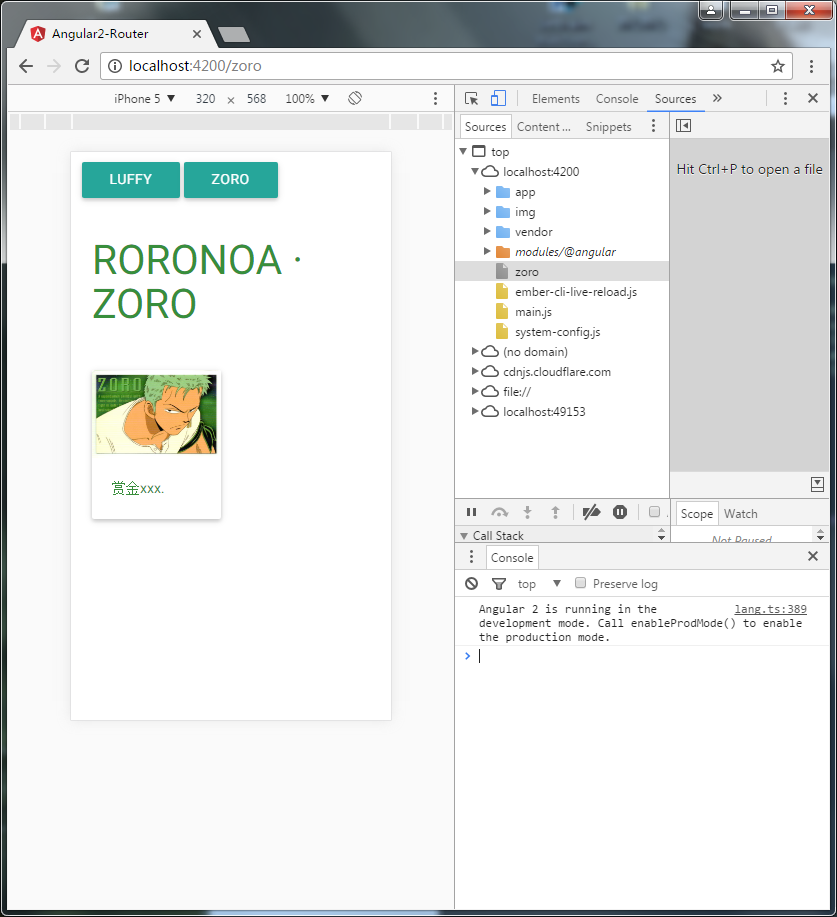Screen dimensions: 837x917
Task: Click the console filter funnel icon
Action: coord(499,584)
